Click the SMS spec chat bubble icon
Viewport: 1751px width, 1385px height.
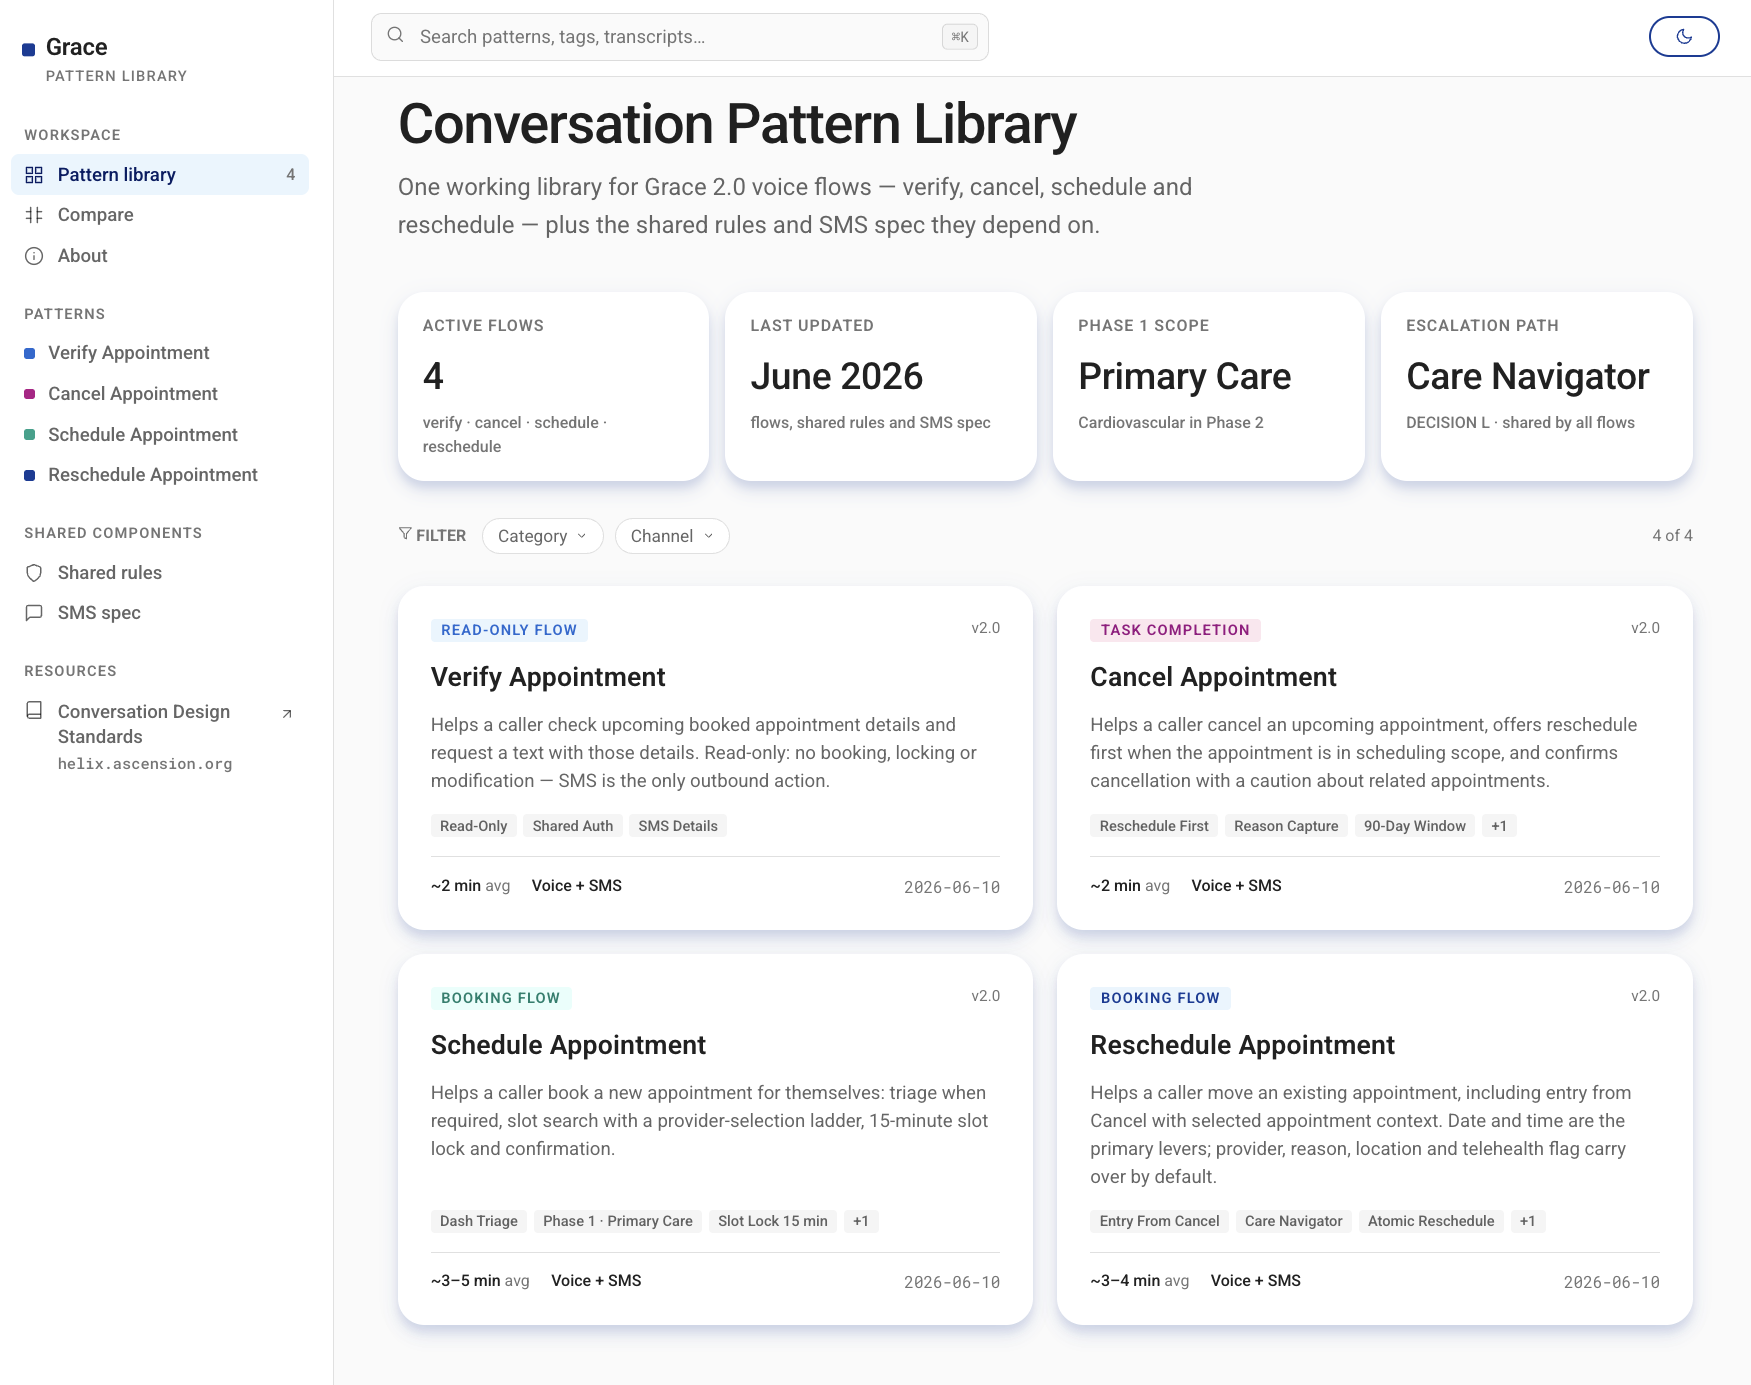pos(34,613)
